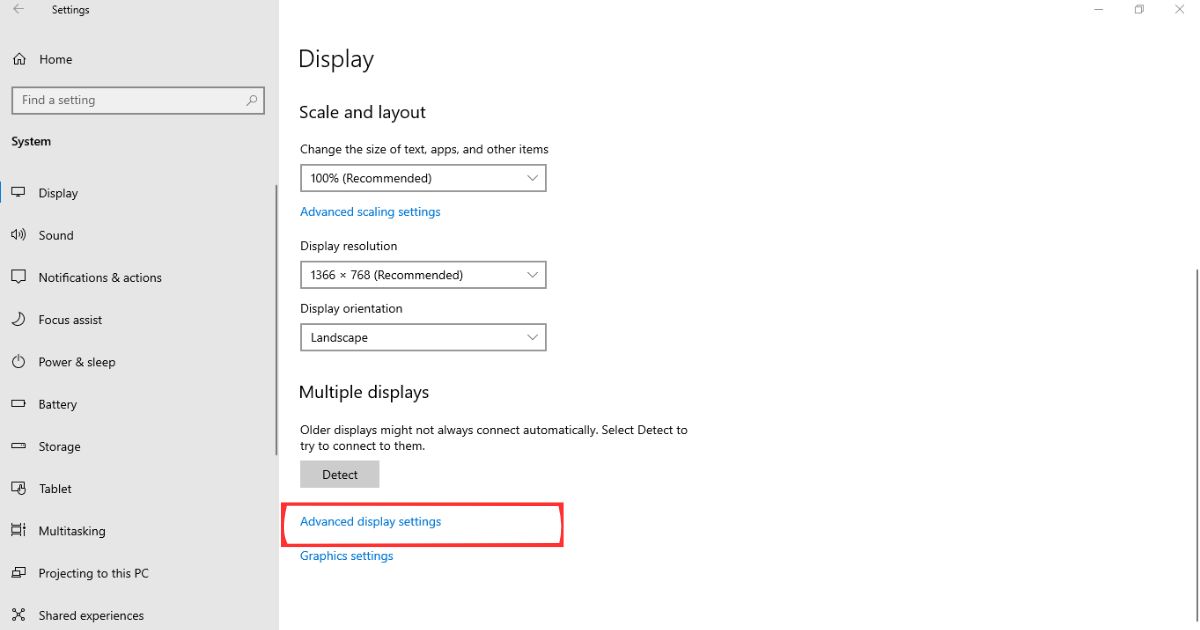
Task: Click the Storage drive icon
Action: tap(18, 446)
